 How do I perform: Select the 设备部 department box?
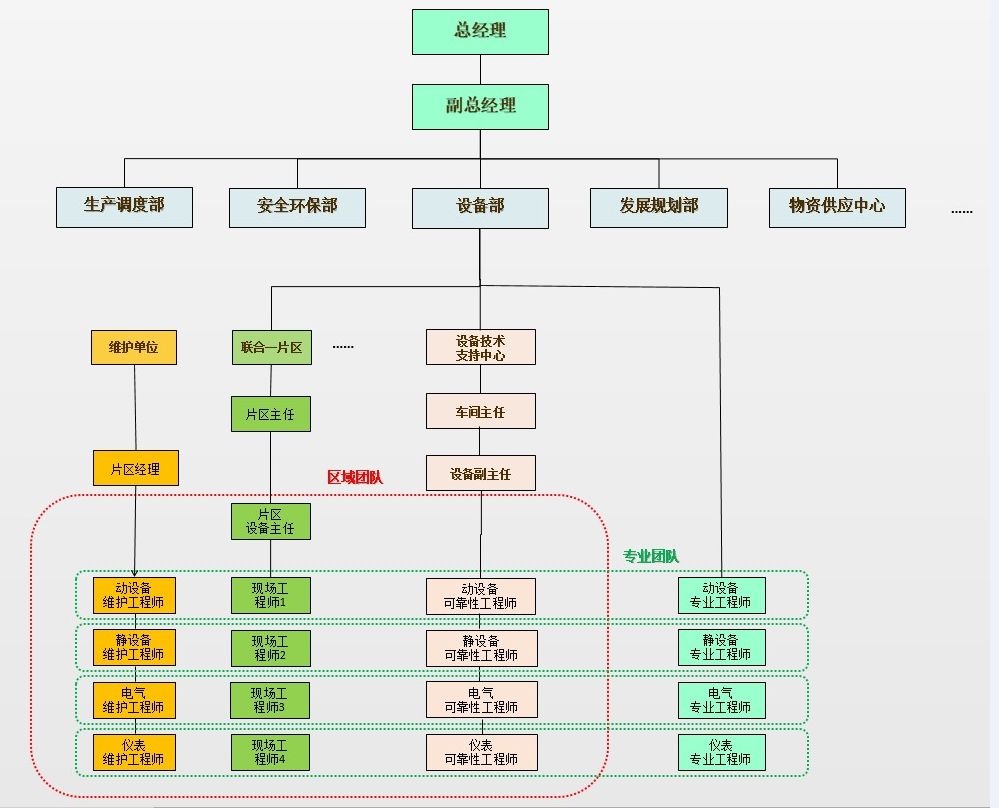[x=480, y=208]
